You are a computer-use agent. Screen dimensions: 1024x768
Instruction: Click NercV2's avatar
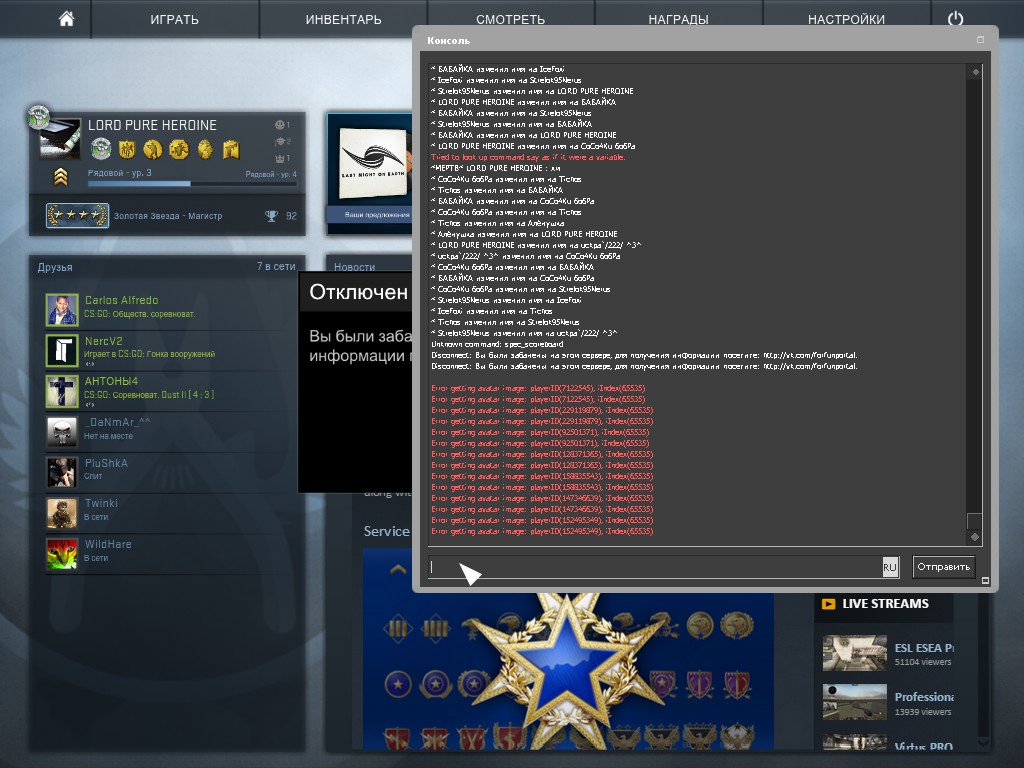(x=62, y=350)
